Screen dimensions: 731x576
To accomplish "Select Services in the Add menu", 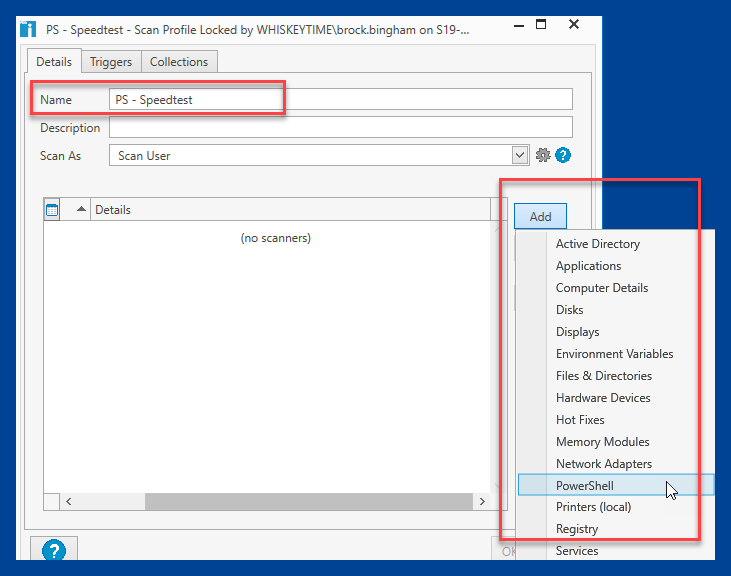I will (x=616, y=550).
